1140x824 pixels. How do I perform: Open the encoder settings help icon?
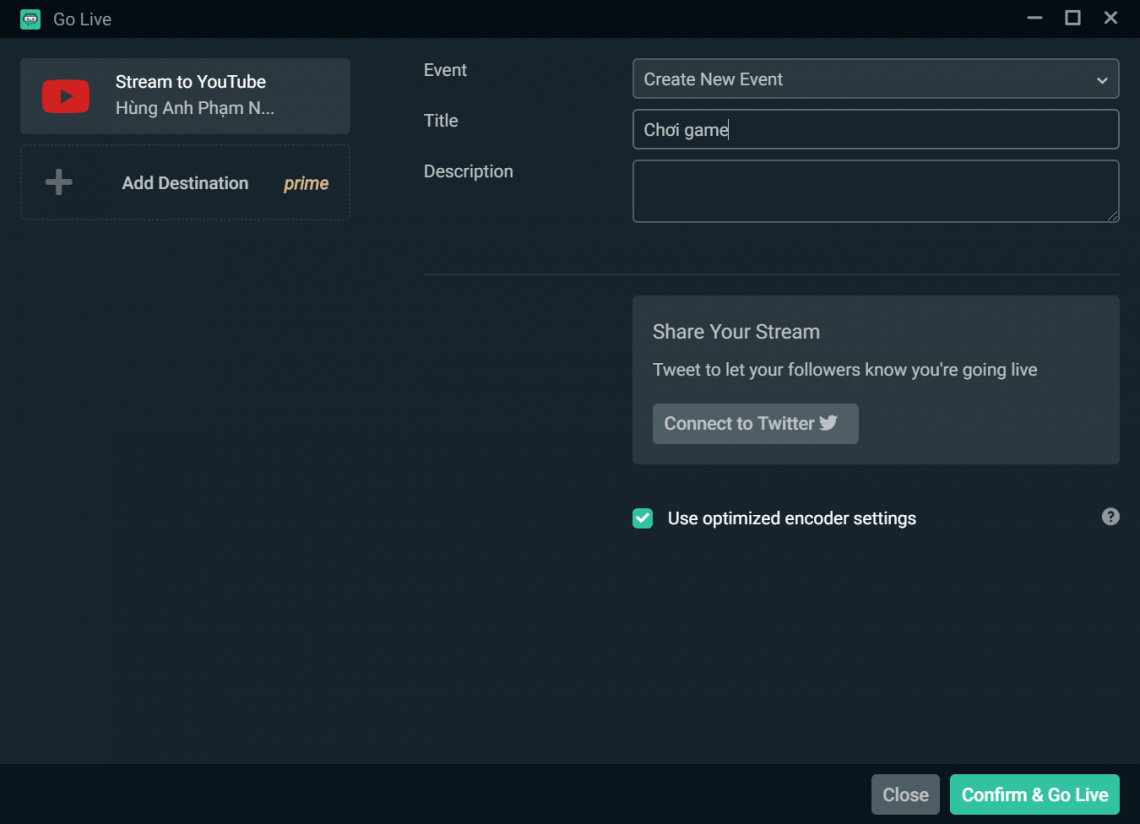coord(1110,516)
